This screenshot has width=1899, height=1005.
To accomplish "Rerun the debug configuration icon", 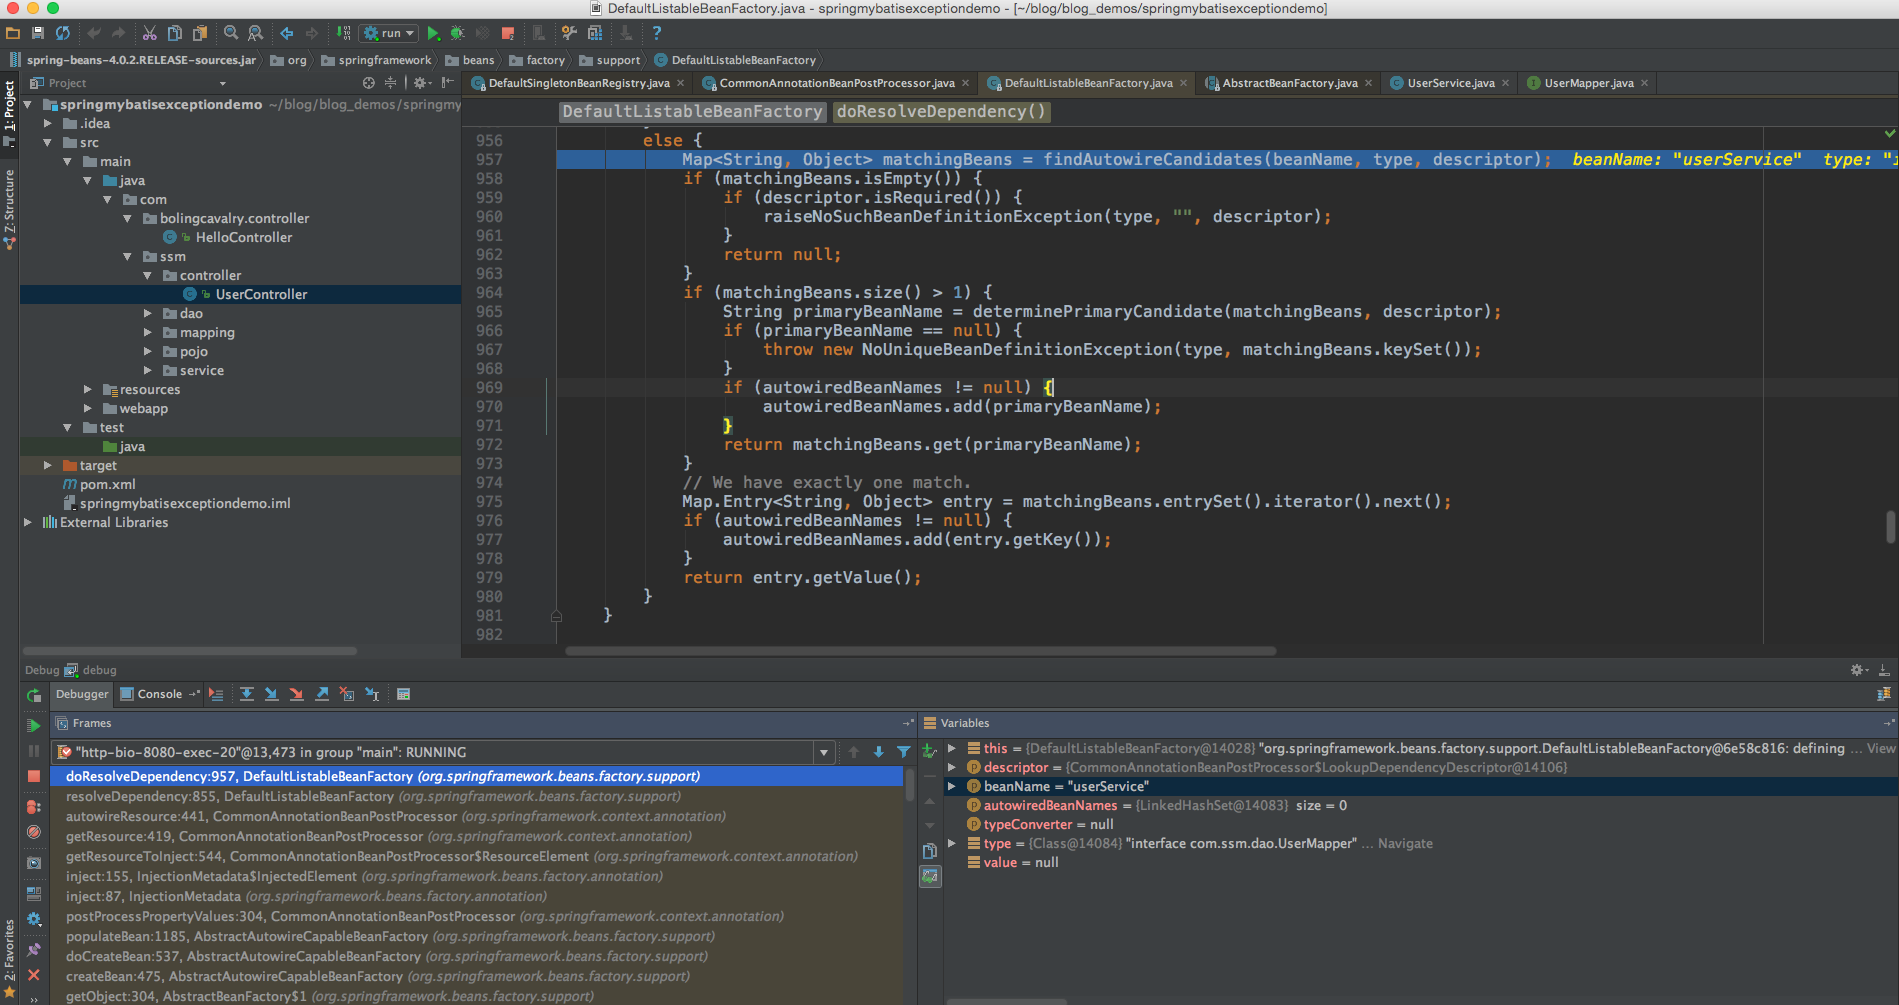I will point(34,695).
